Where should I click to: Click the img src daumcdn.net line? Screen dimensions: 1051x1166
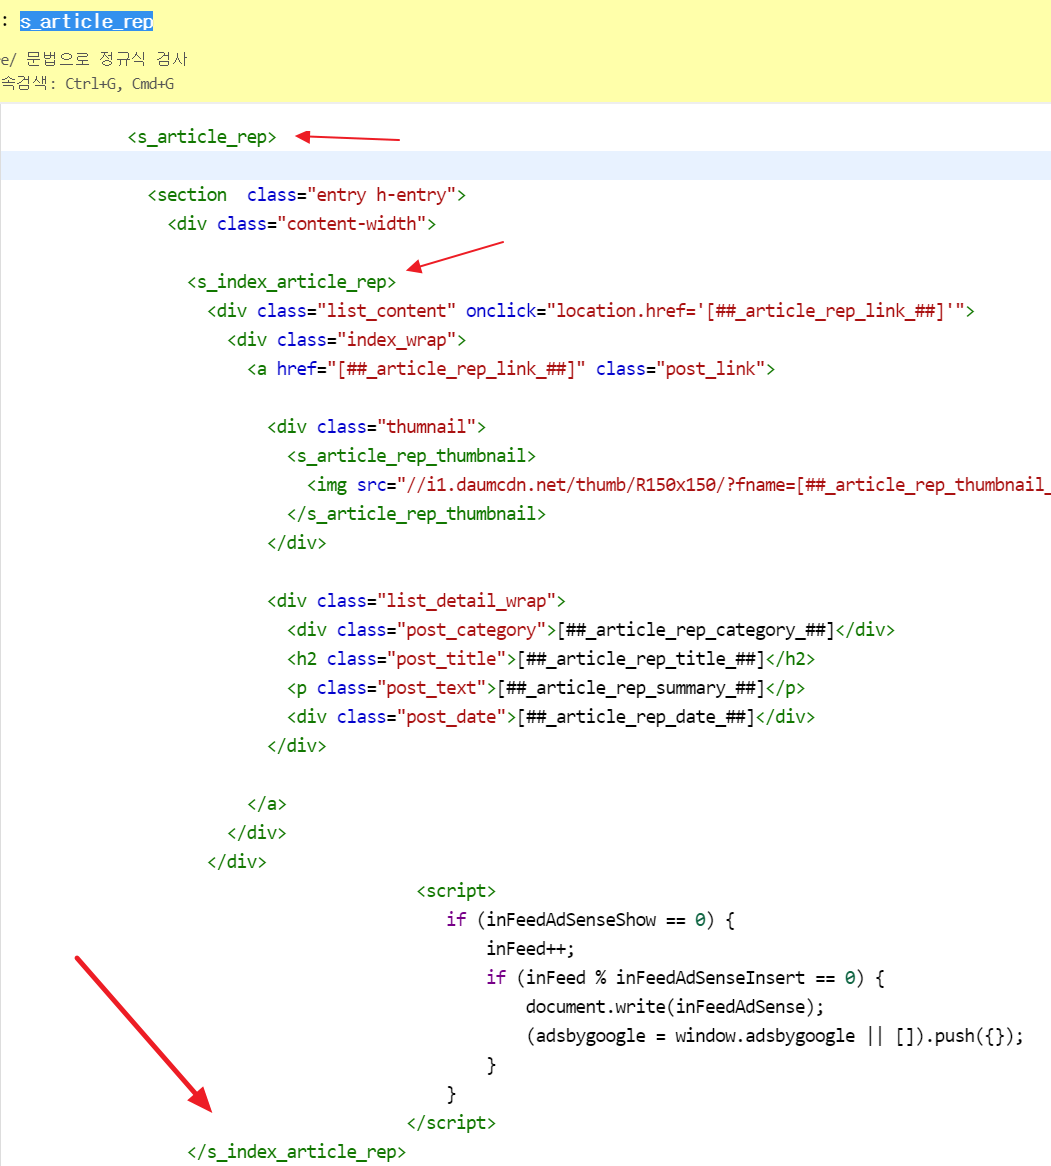(x=679, y=485)
